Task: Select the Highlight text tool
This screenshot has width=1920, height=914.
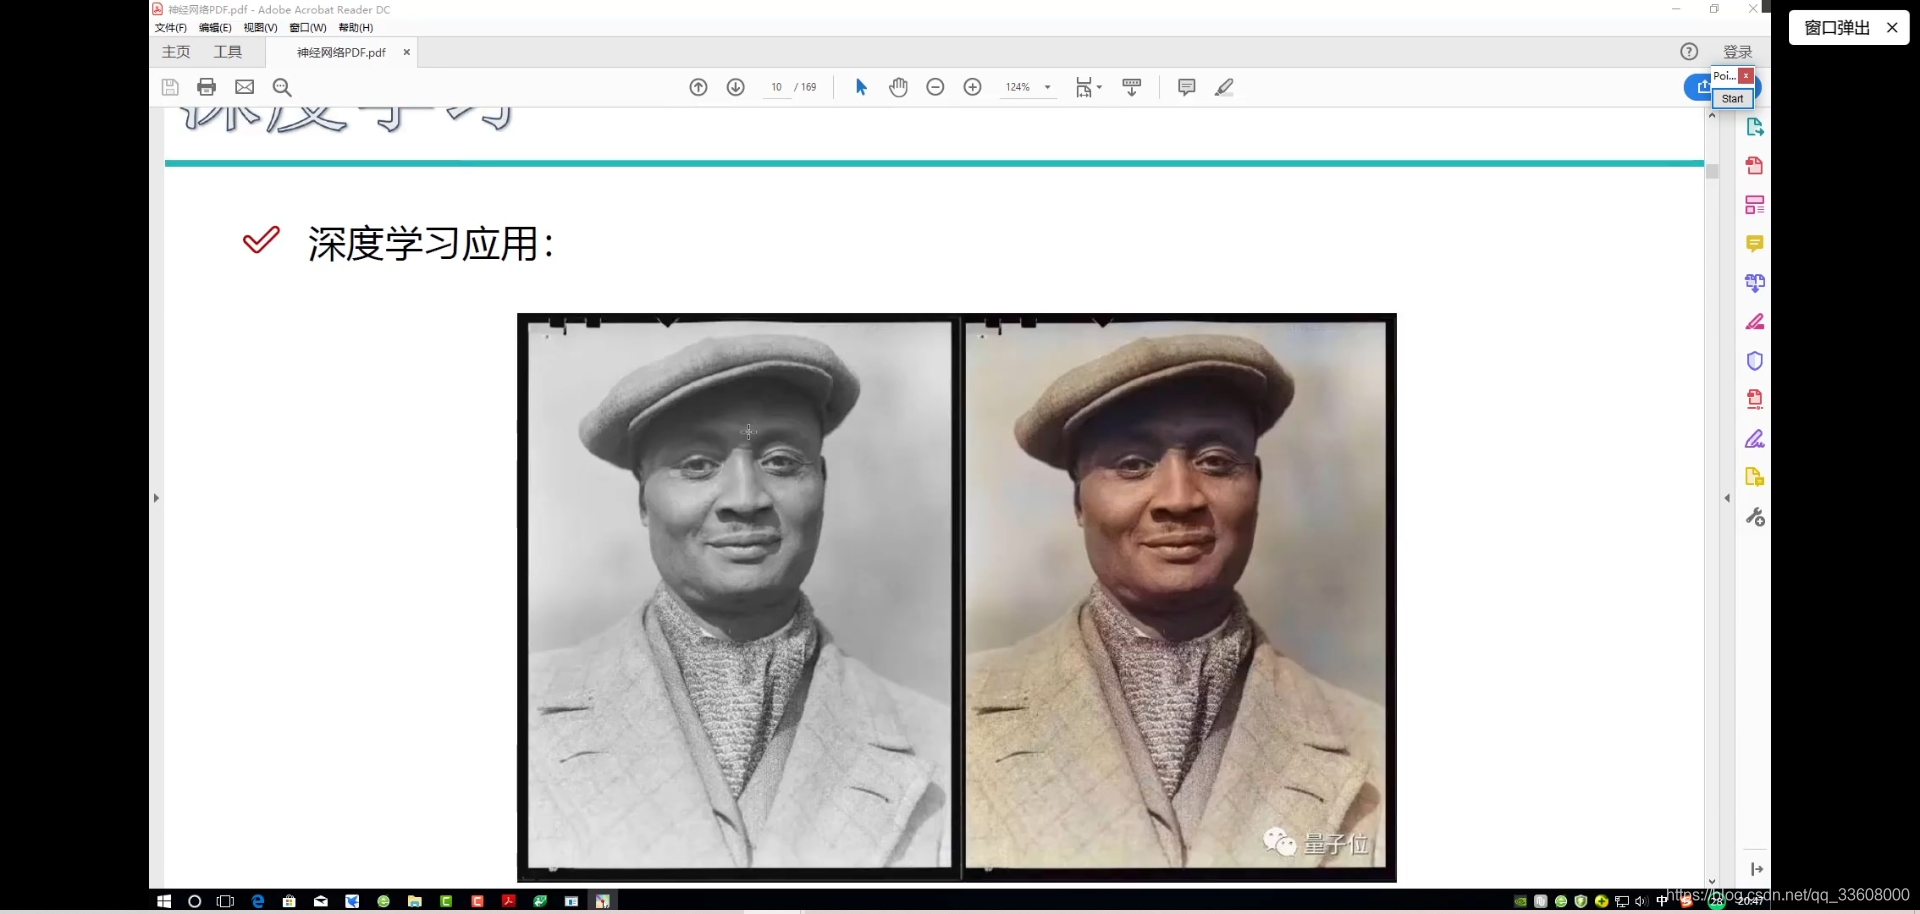Action: tap(1224, 87)
